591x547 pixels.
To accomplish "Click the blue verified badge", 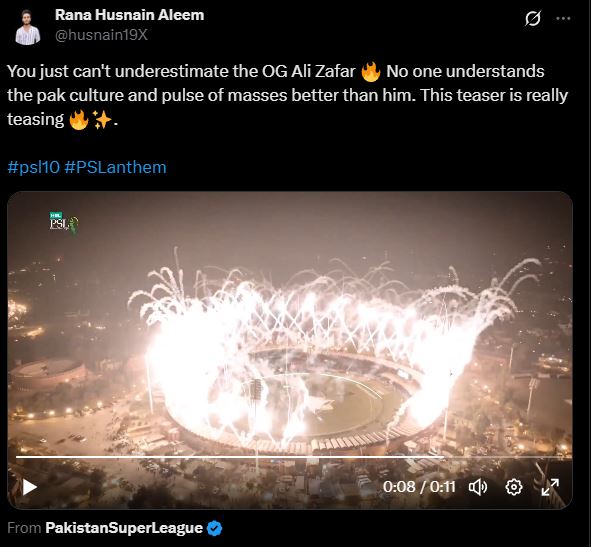I will tap(214, 529).
